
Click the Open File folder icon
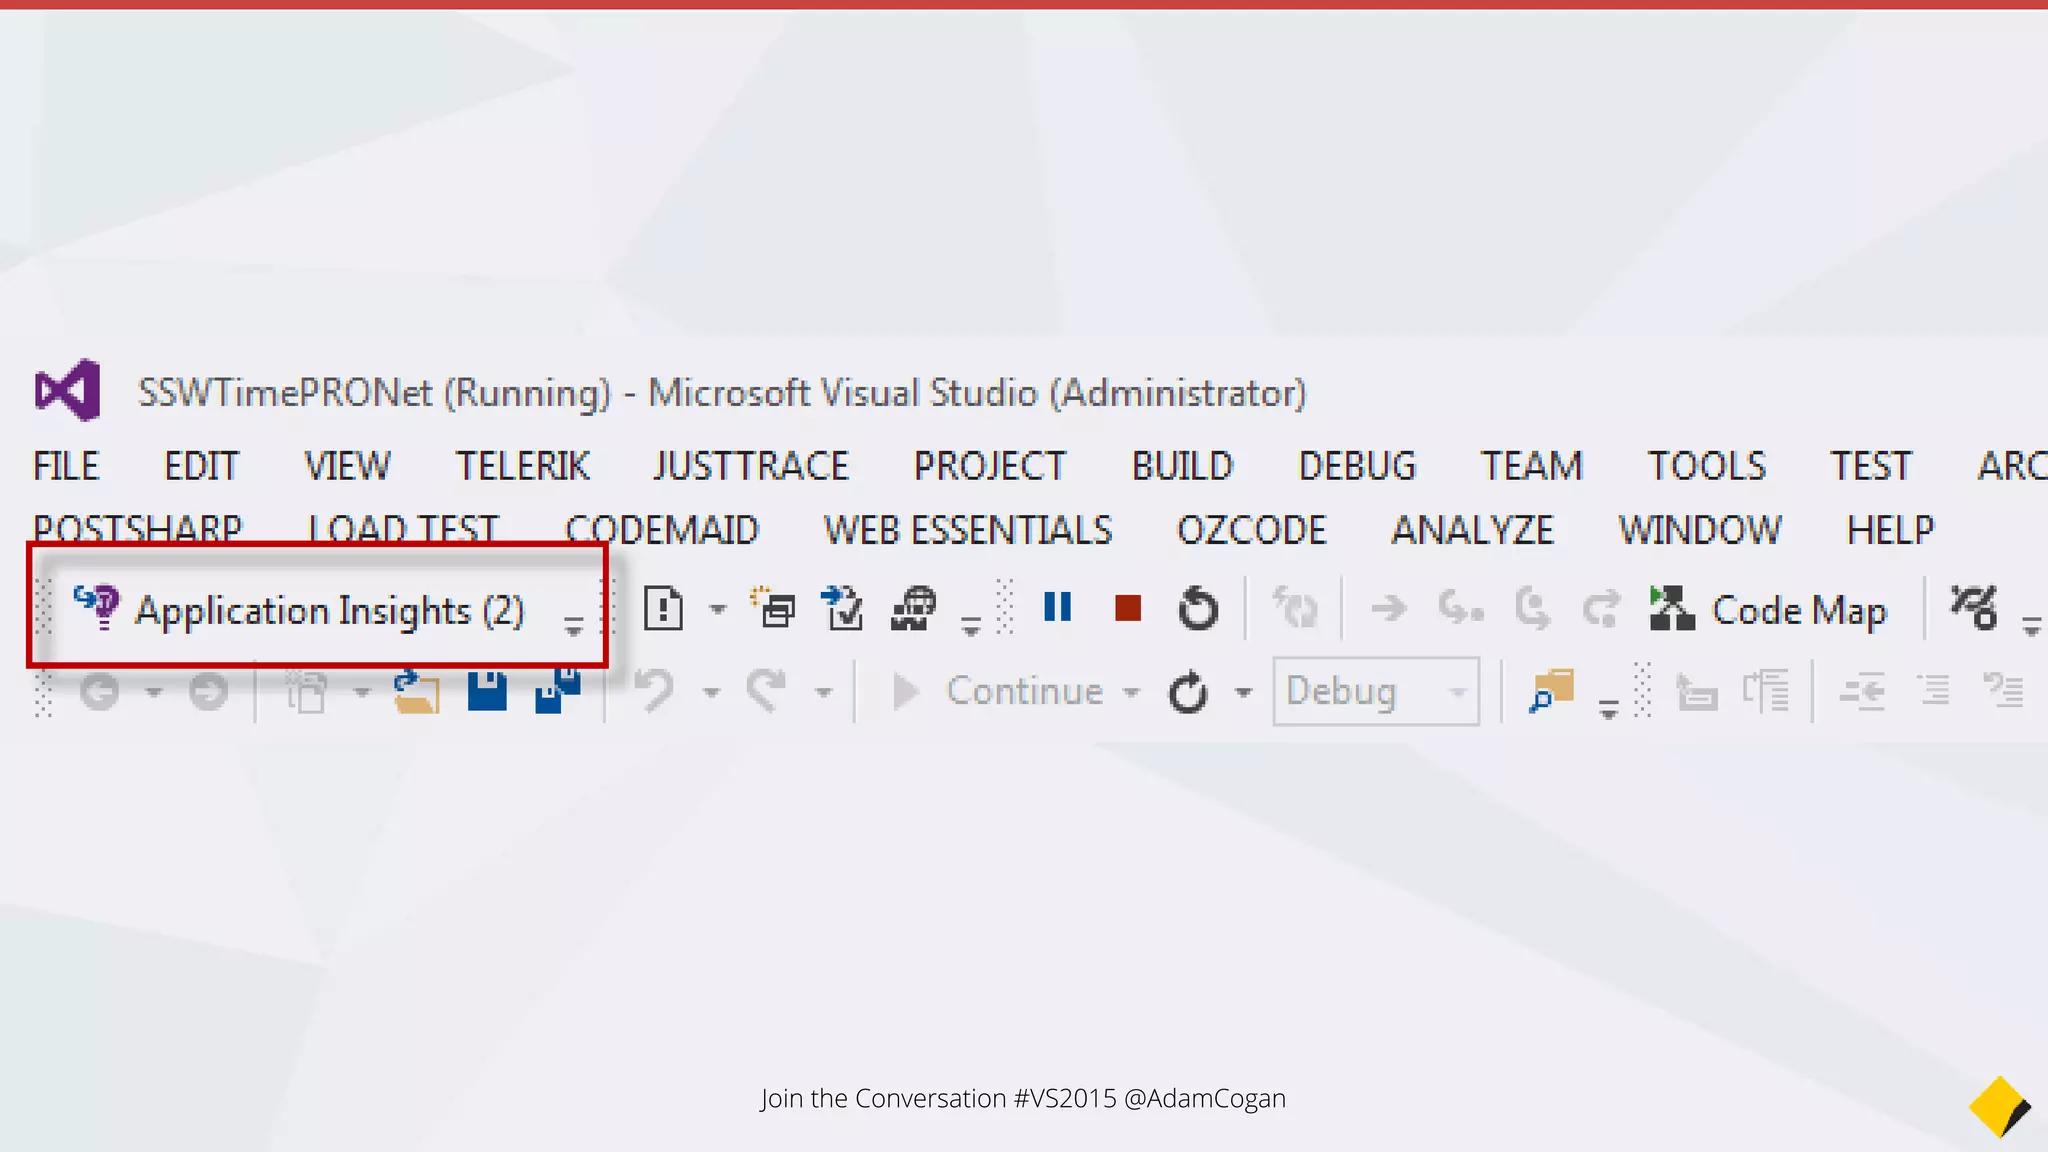(416, 691)
